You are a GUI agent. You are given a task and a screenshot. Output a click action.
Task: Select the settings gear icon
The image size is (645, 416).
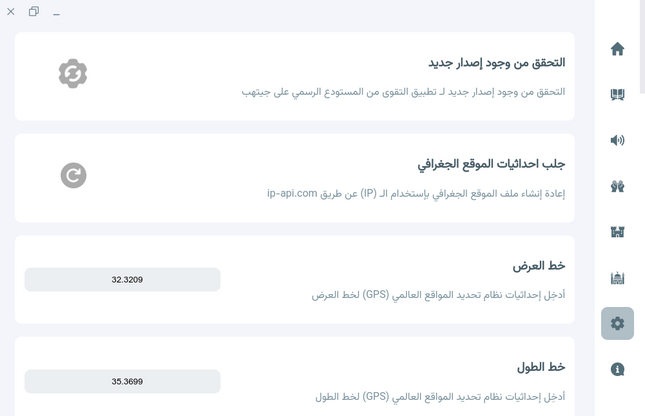[617, 323]
